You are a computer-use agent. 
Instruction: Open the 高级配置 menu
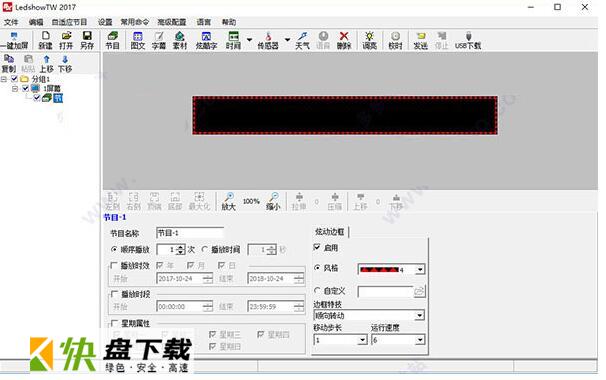[172, 22]
